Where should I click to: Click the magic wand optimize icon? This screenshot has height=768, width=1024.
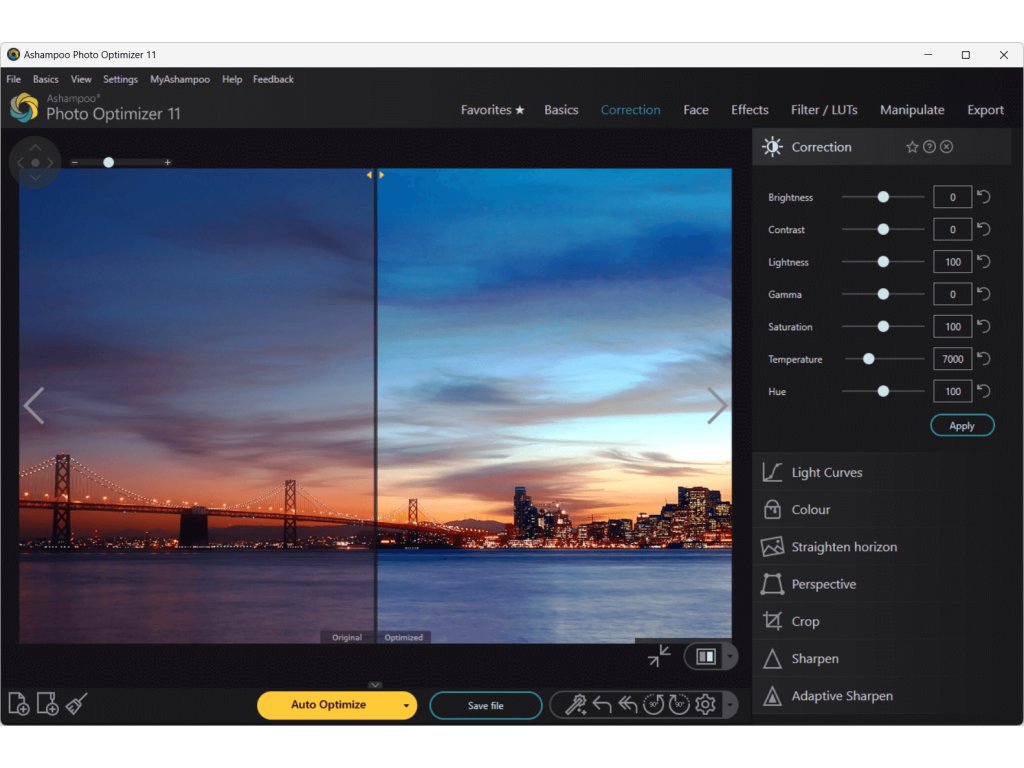[x=575, y=705]
